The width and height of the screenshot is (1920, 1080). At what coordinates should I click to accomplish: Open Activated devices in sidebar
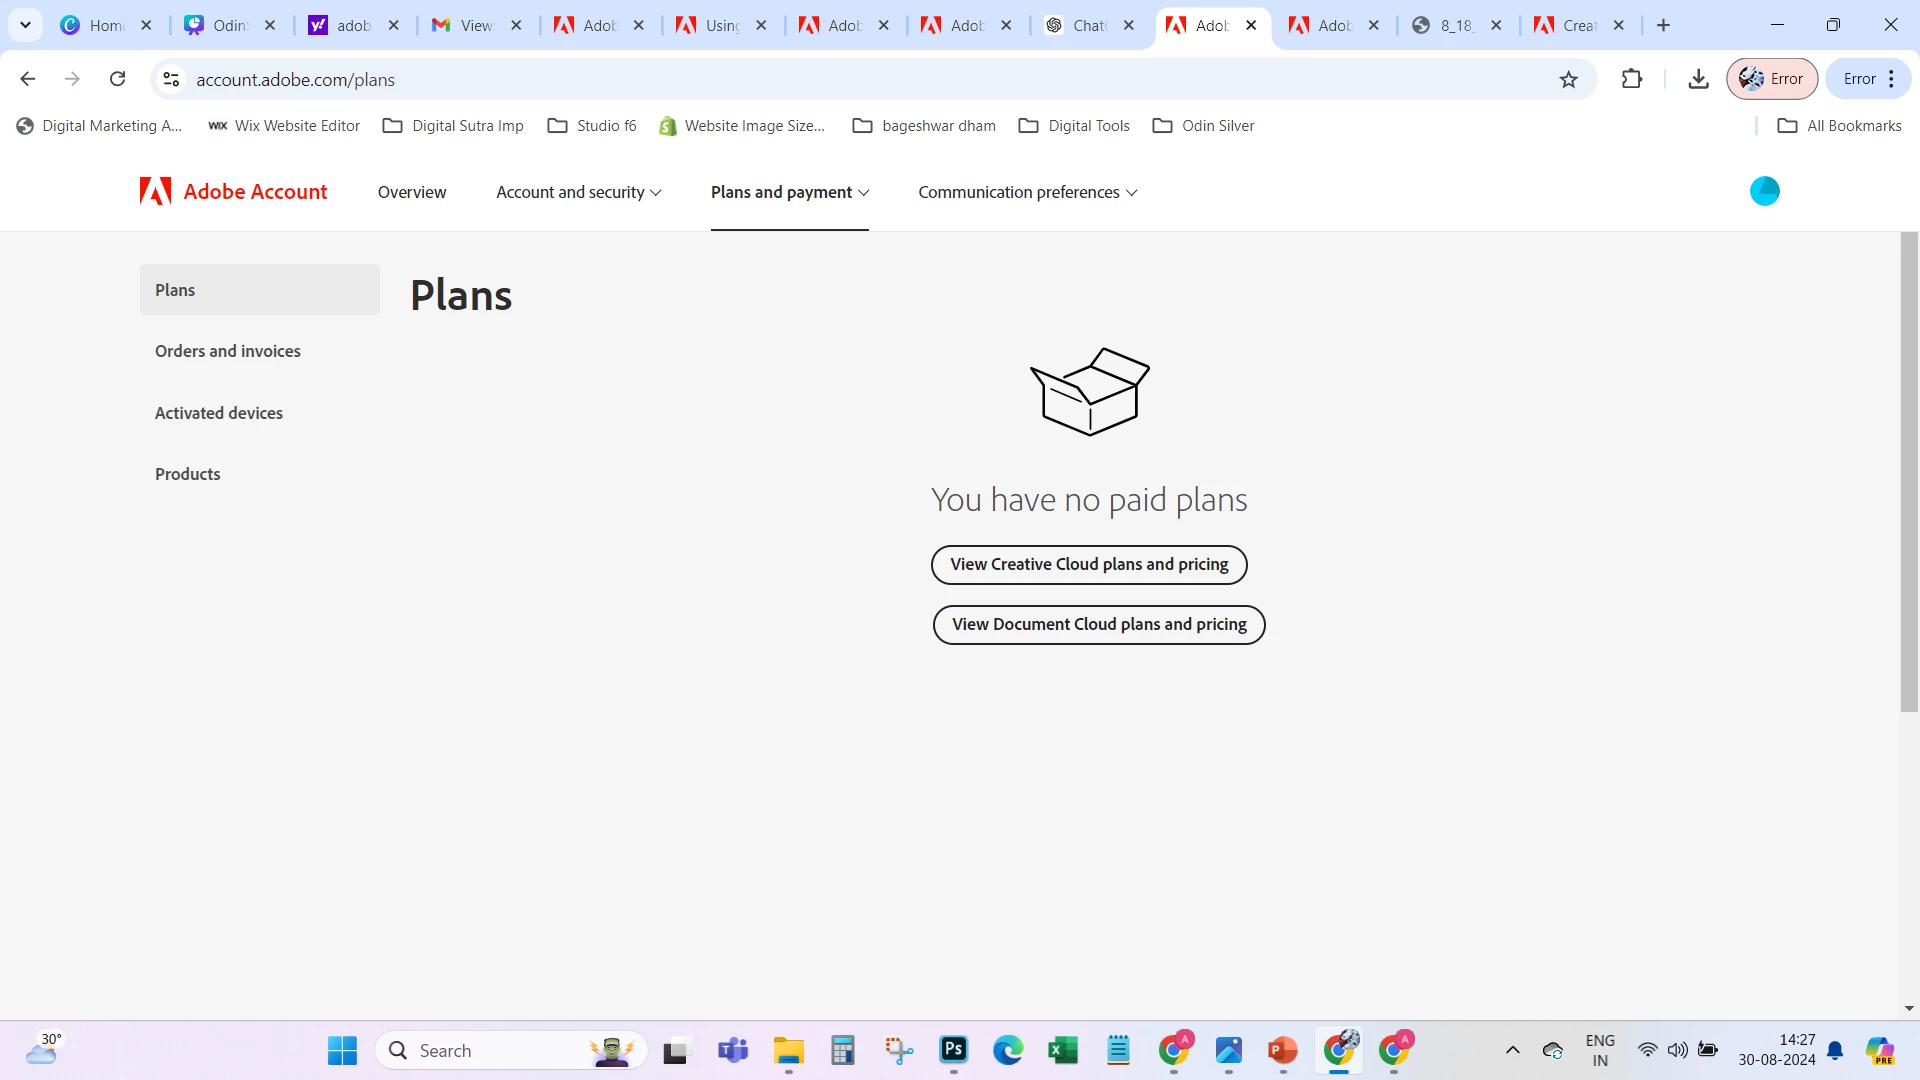coord(219,413)
